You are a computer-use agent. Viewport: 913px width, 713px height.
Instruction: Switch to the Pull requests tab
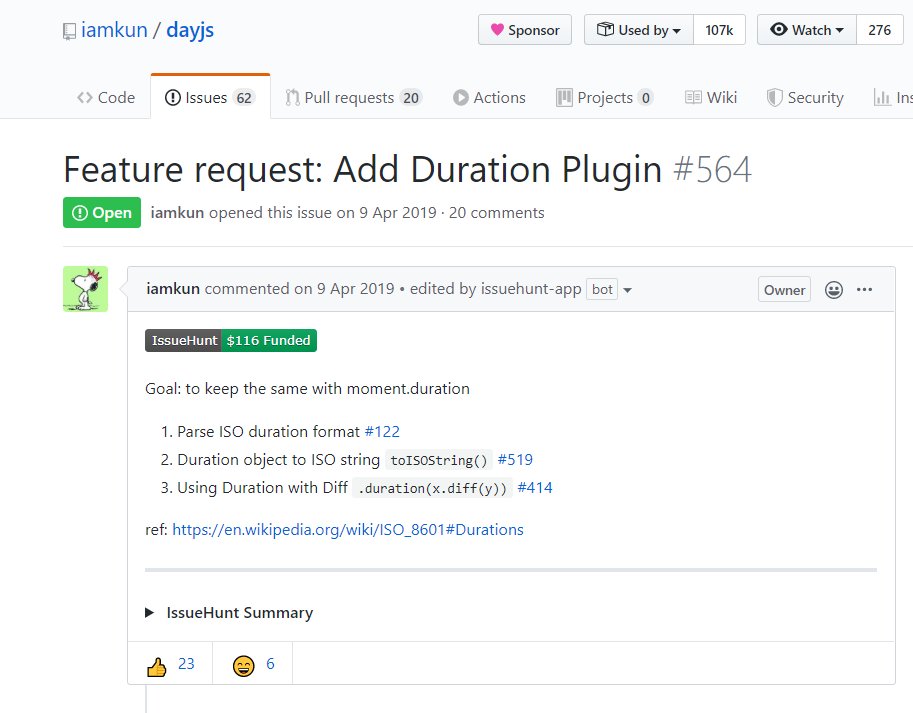click(353, 97)
